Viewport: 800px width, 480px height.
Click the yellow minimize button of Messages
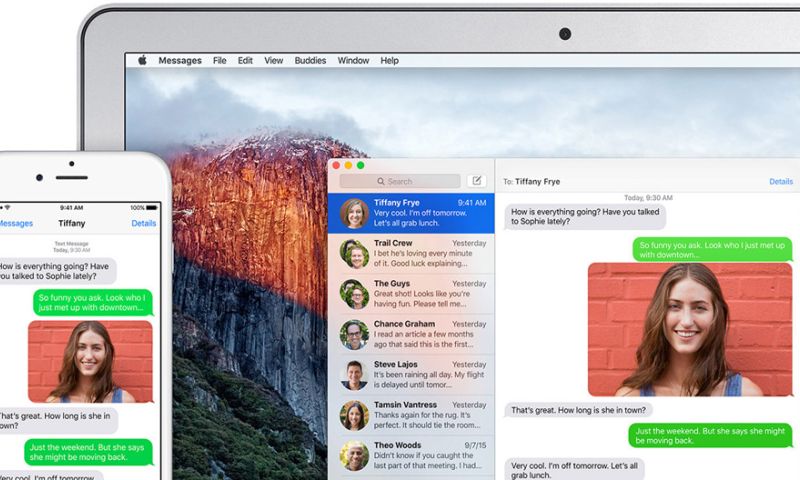348,165
